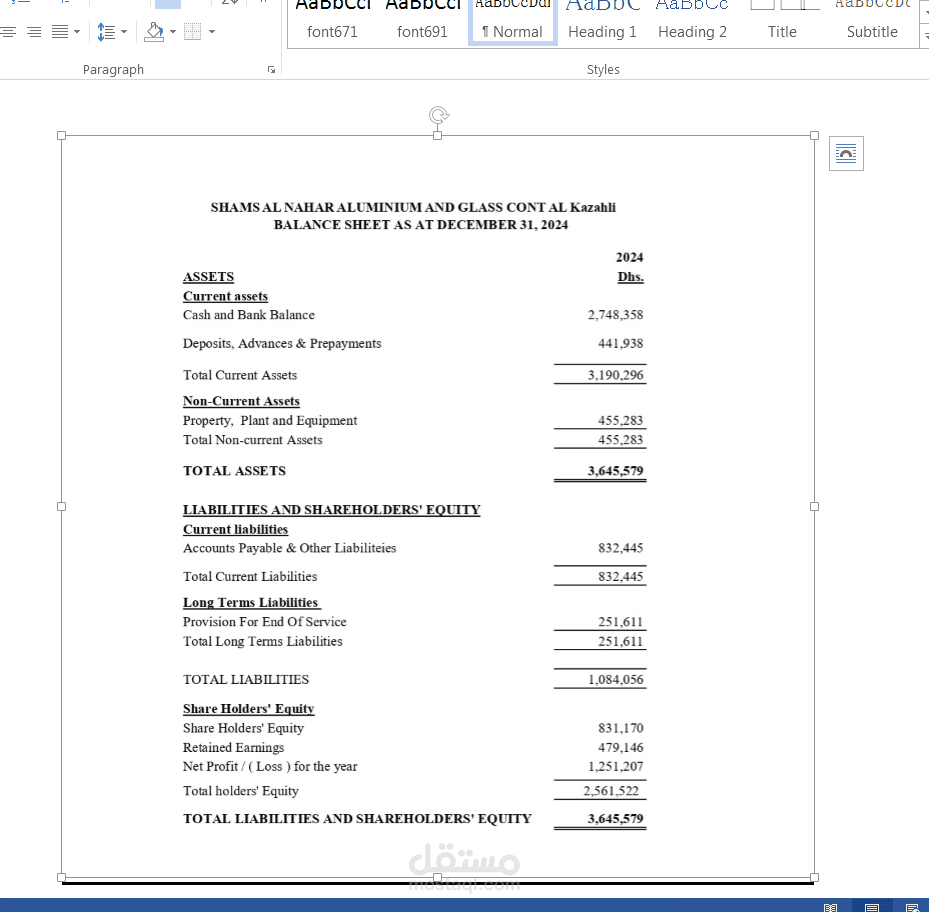Image resolution: width=929 pixels, height=912 pixels.
Task: Open the Shading color dropdown arrow
Action: [173, 32]
